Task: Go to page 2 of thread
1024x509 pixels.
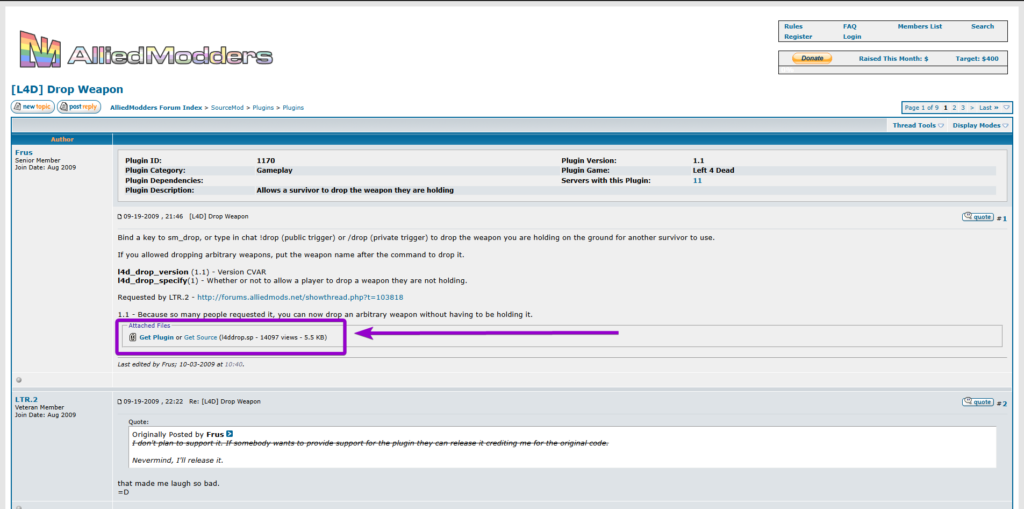Action: click(x=954, y=107)
